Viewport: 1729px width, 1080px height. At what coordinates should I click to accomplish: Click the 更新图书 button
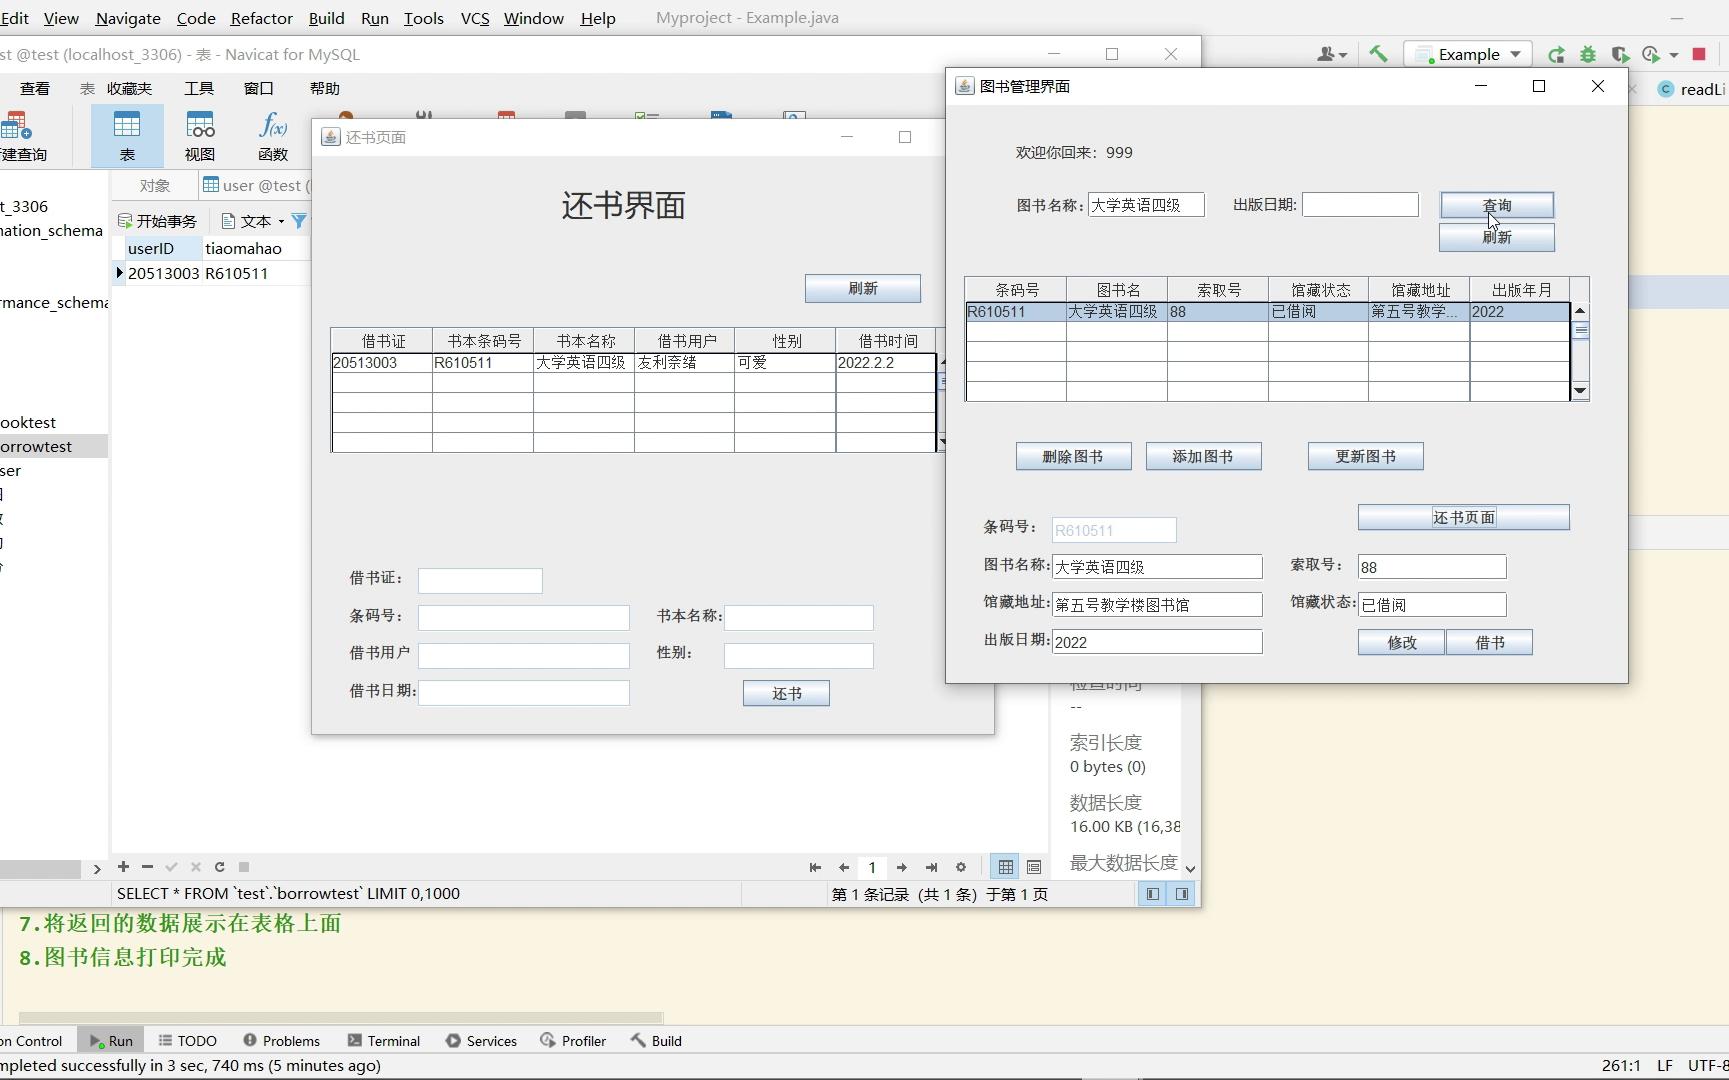point(1366,457)
